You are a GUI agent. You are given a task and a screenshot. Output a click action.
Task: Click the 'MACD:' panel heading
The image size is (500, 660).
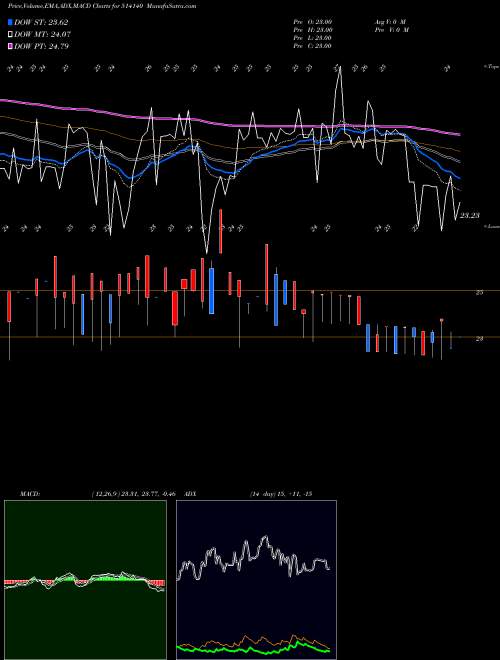pos(30,494)
